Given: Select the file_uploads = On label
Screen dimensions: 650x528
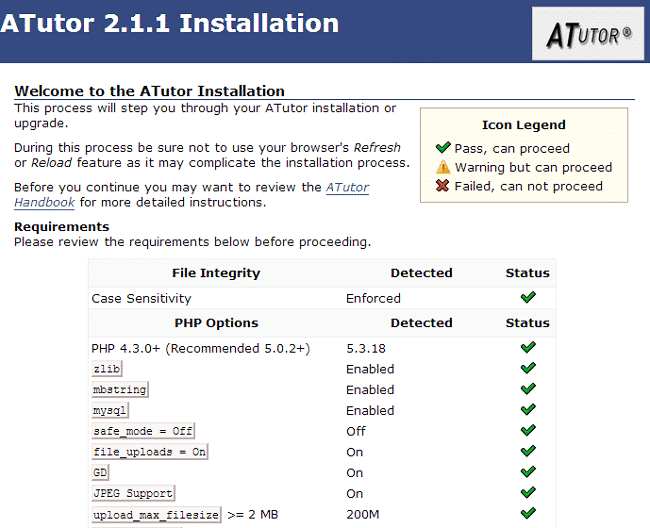Looking at the screenshot, I should tap(150, 452).
